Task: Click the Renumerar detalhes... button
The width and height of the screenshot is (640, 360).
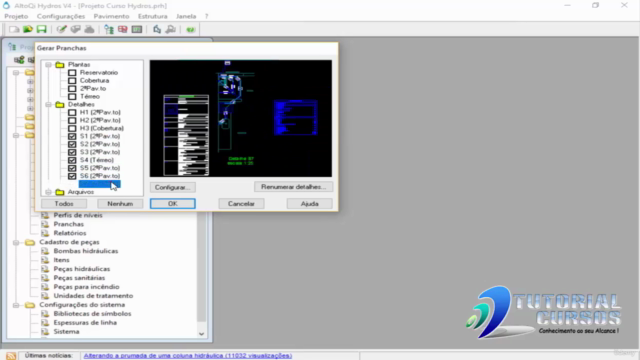Action: coord(293,187)
